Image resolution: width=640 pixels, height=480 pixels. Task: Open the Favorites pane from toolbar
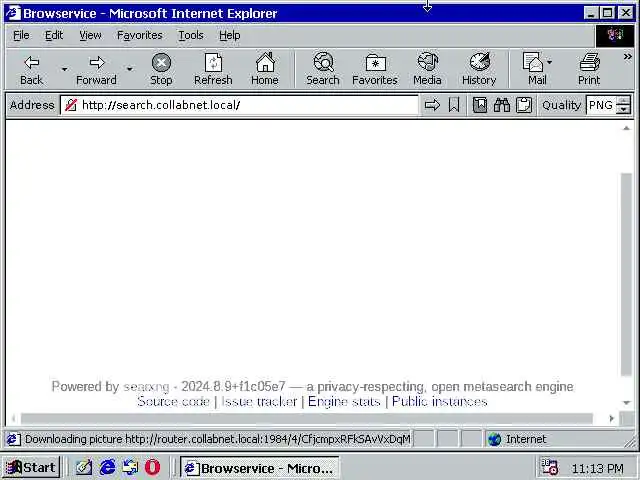[x=375, y=70]
